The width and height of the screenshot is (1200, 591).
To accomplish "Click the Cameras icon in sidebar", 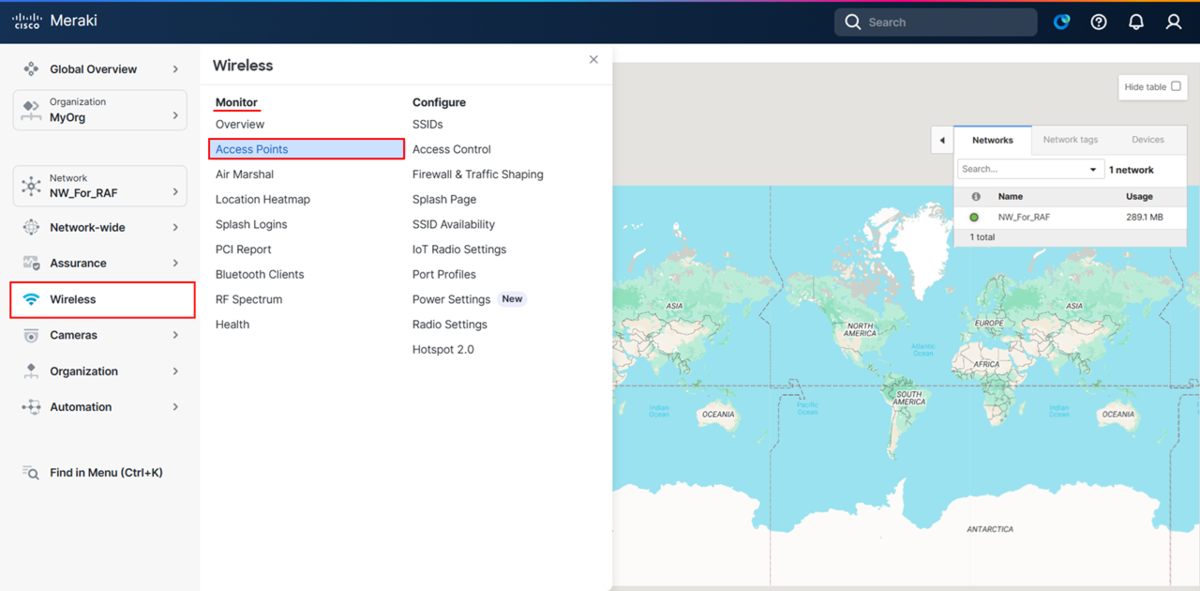I will coord(31,335).
